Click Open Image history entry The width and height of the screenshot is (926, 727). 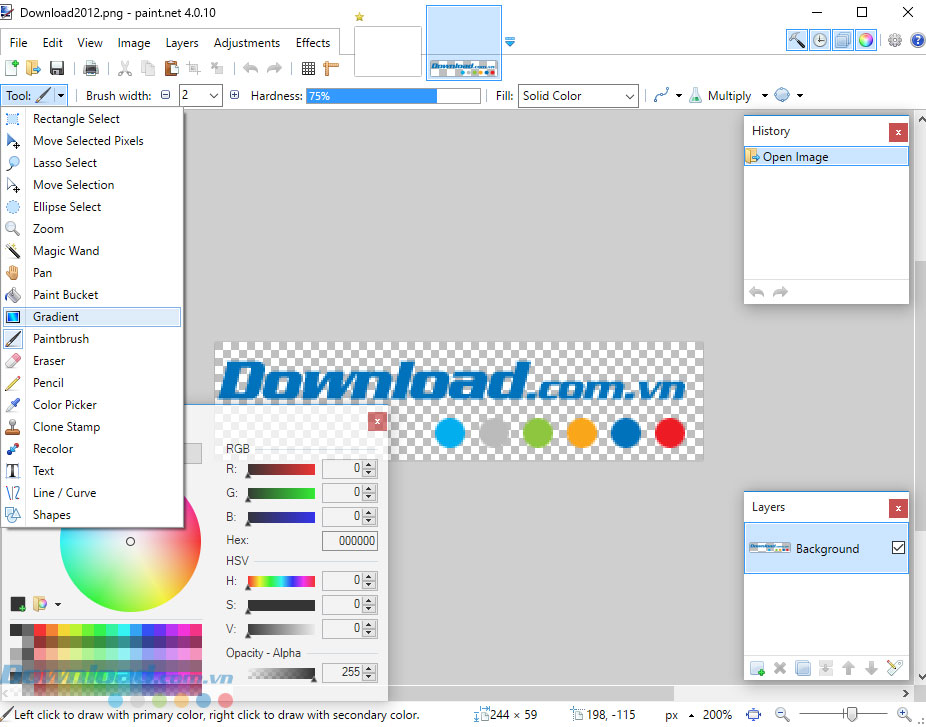click(826, 157)
